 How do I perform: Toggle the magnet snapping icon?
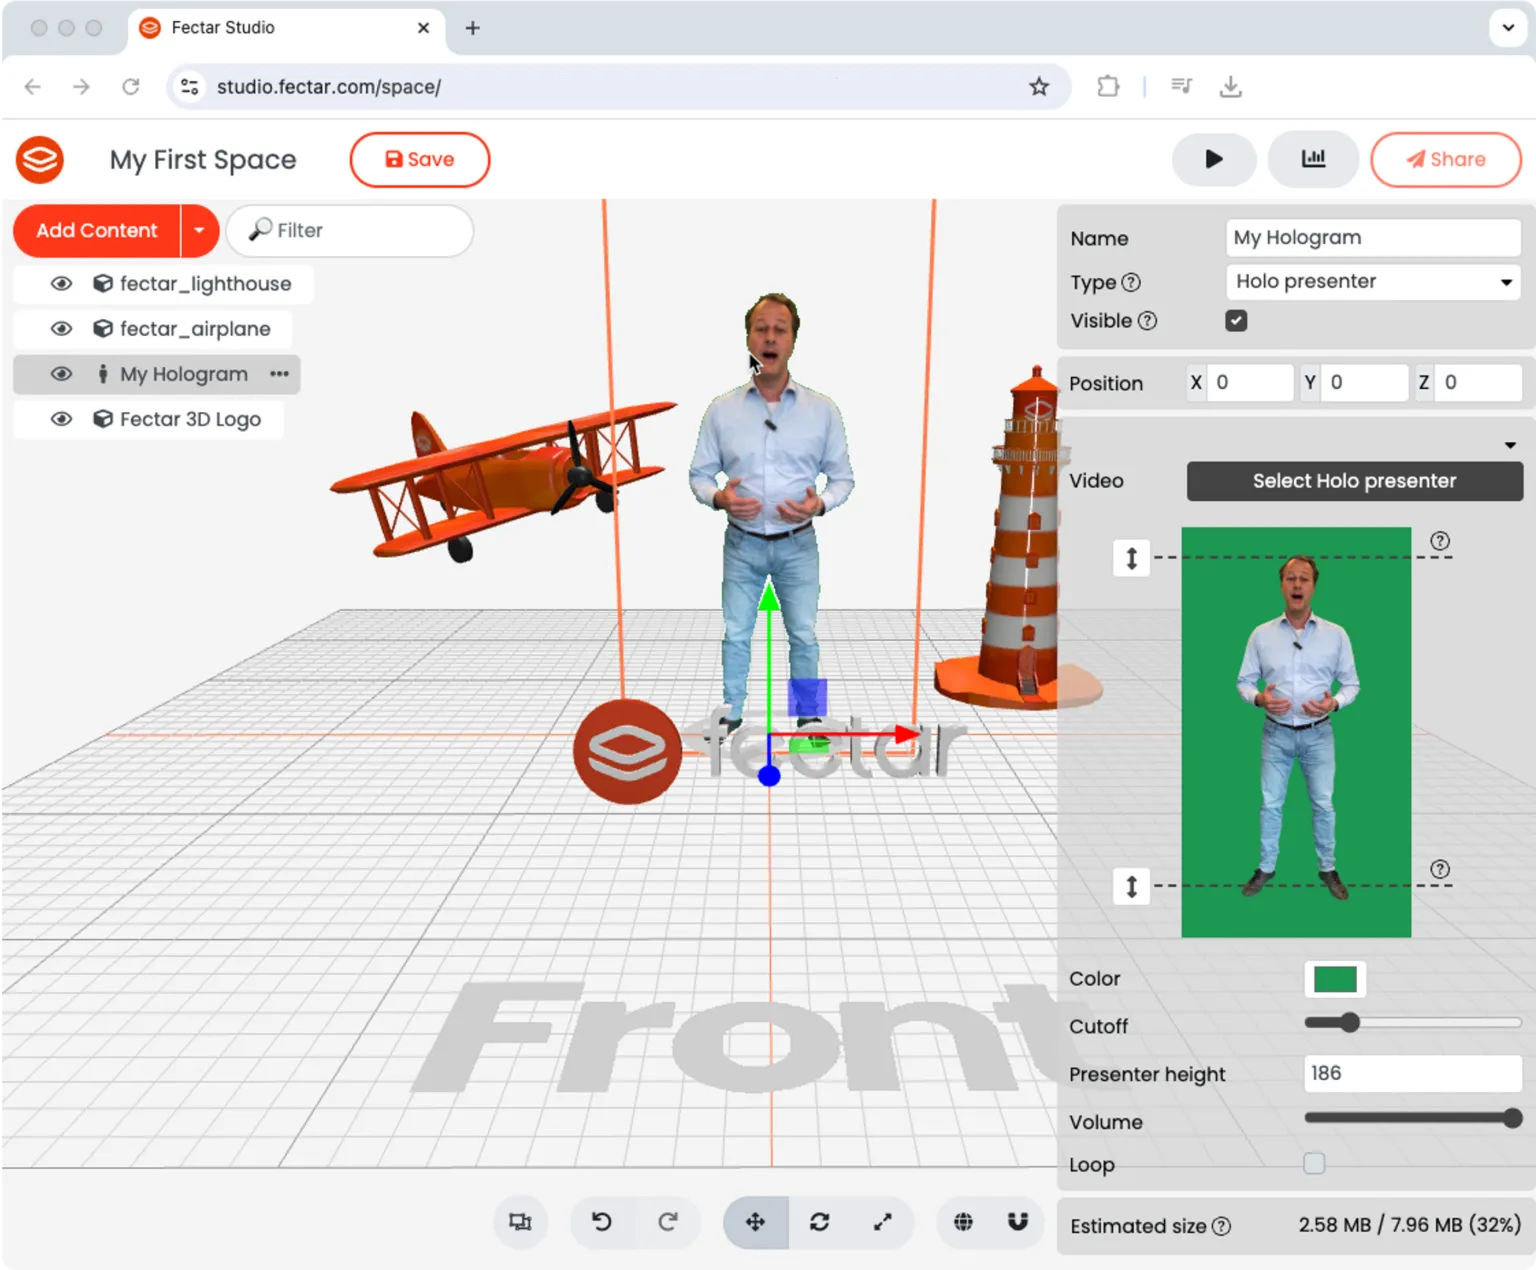tap(1017, 1222)
